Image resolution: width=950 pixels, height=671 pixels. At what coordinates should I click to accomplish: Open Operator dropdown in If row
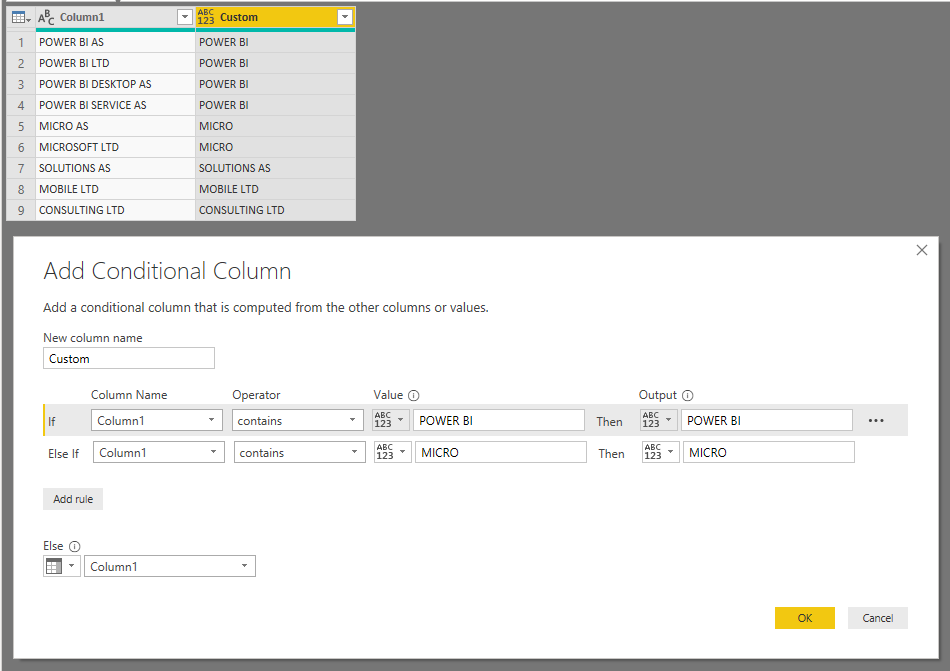click(x=297, y=420)
